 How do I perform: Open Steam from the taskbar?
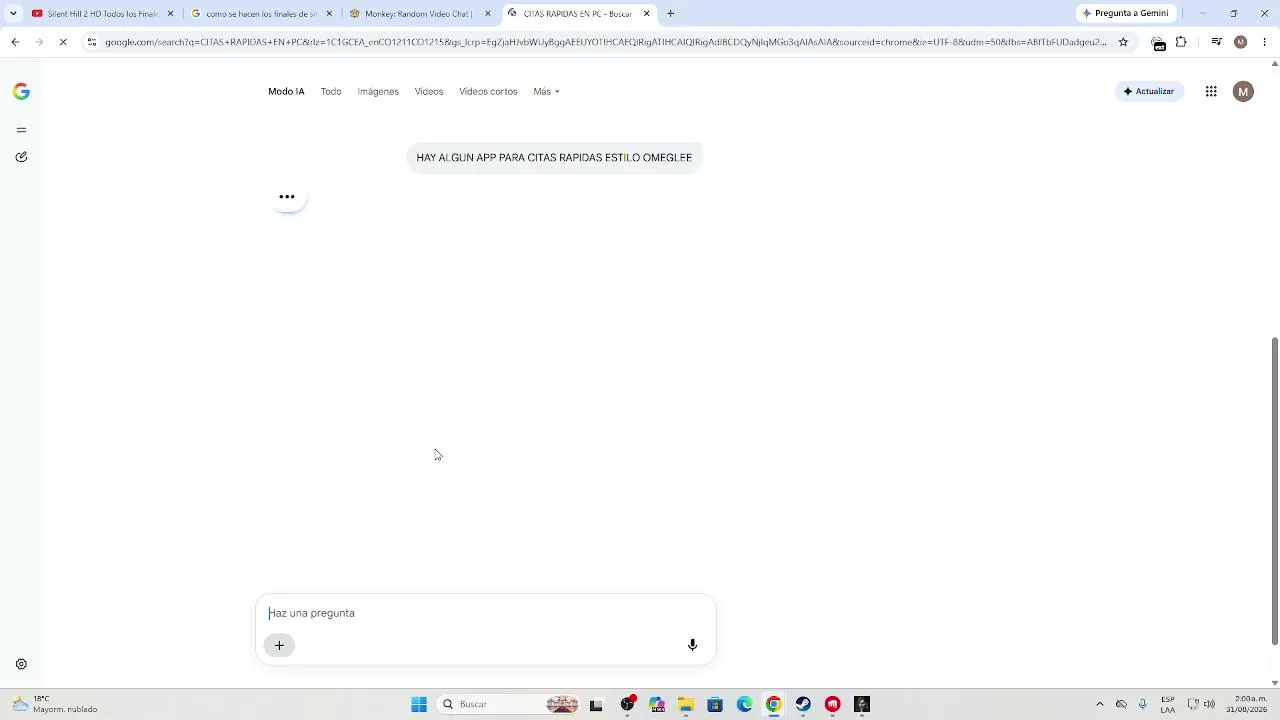click(803, 705)
